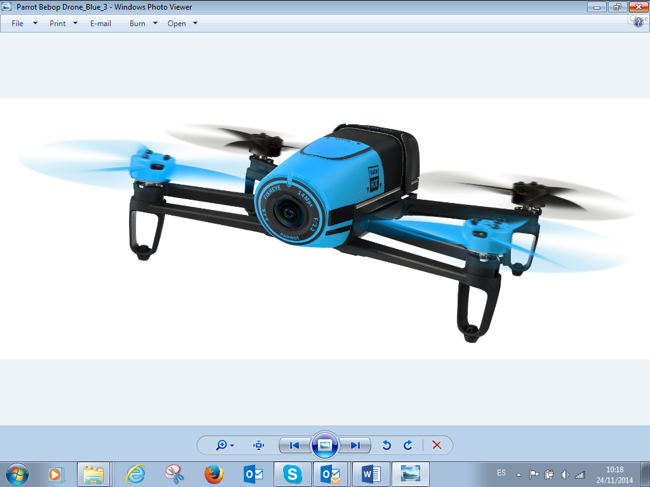Show hidden system tray icons
Screen dimensions: 650x487
[x=519, y=475]
